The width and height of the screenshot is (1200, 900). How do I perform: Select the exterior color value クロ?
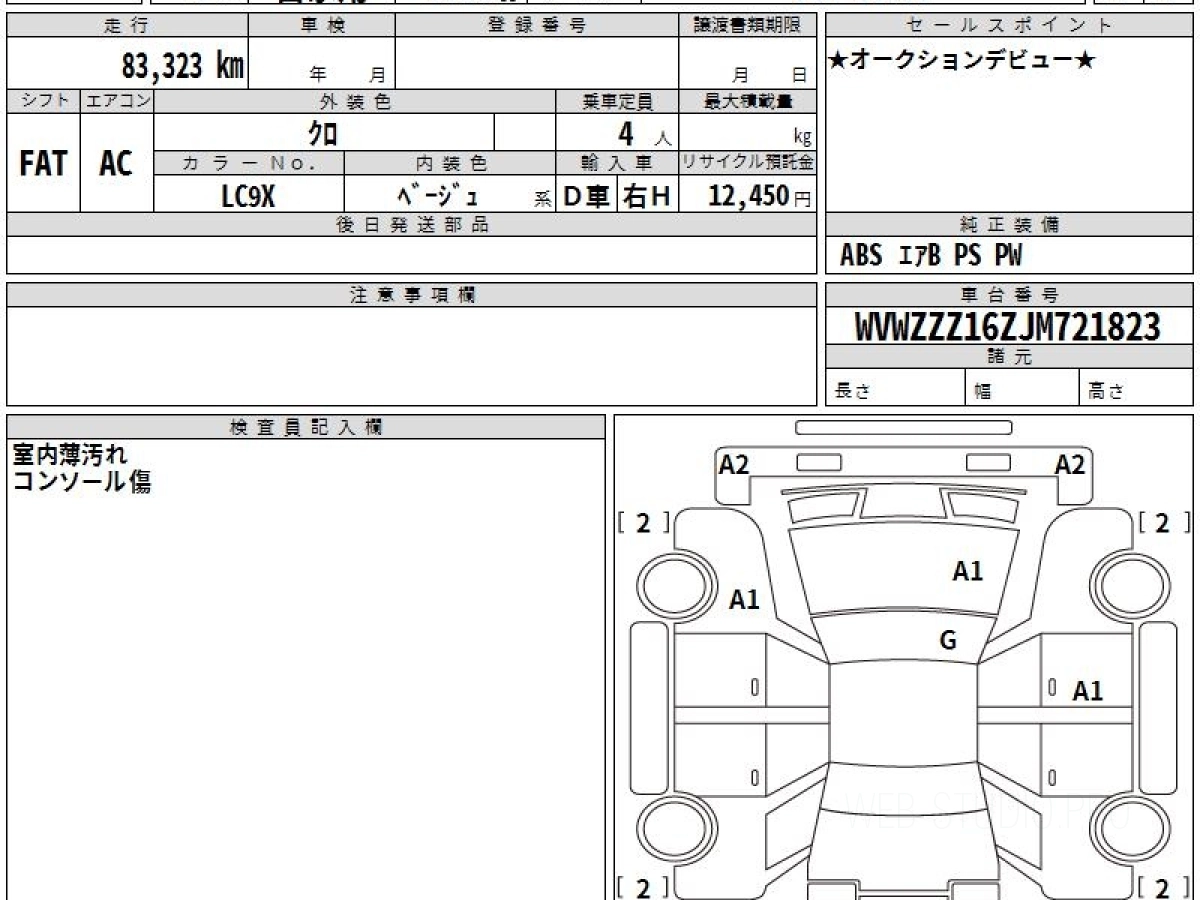coord(322,132)
